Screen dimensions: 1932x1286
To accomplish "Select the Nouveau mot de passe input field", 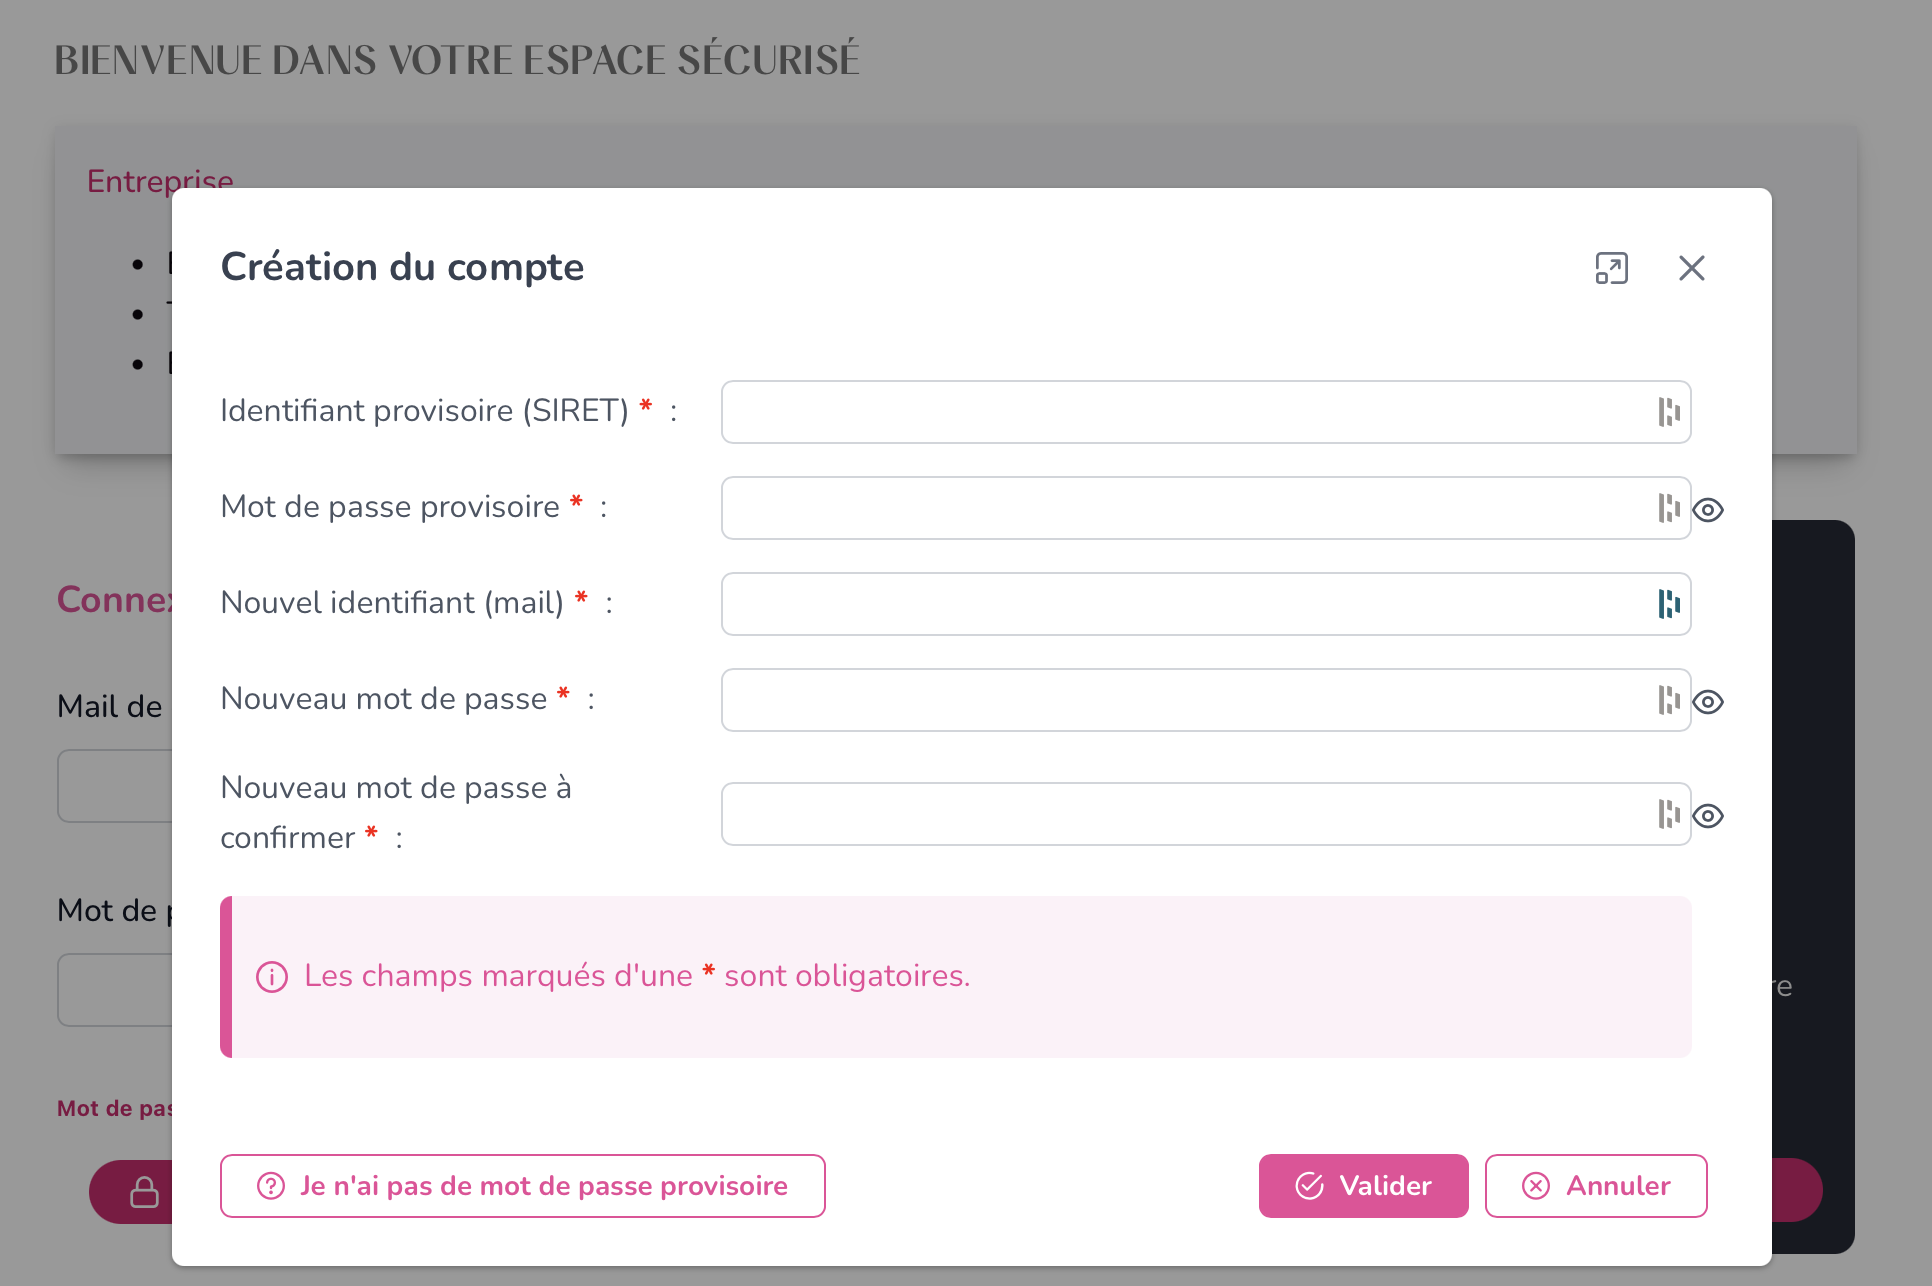I will [x=1206, y=700].
